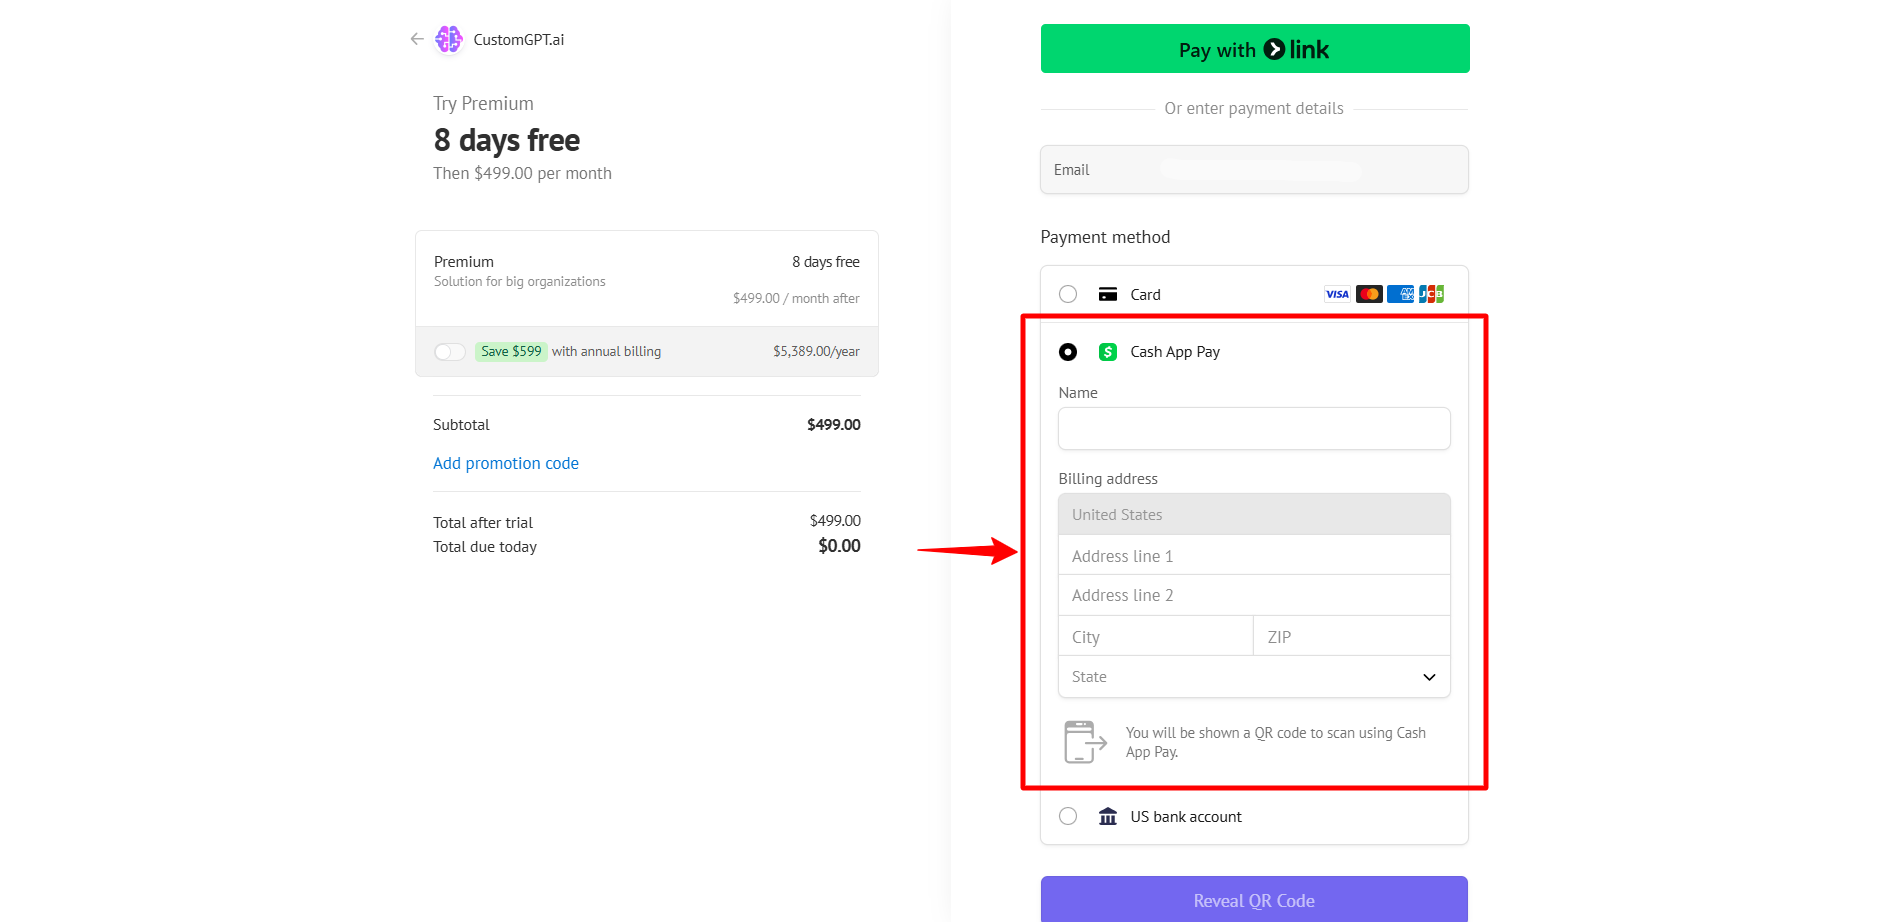This screenshot has width=1900, height=922.
Task: Click the Pay with link button
Action: coord(1255,49)
